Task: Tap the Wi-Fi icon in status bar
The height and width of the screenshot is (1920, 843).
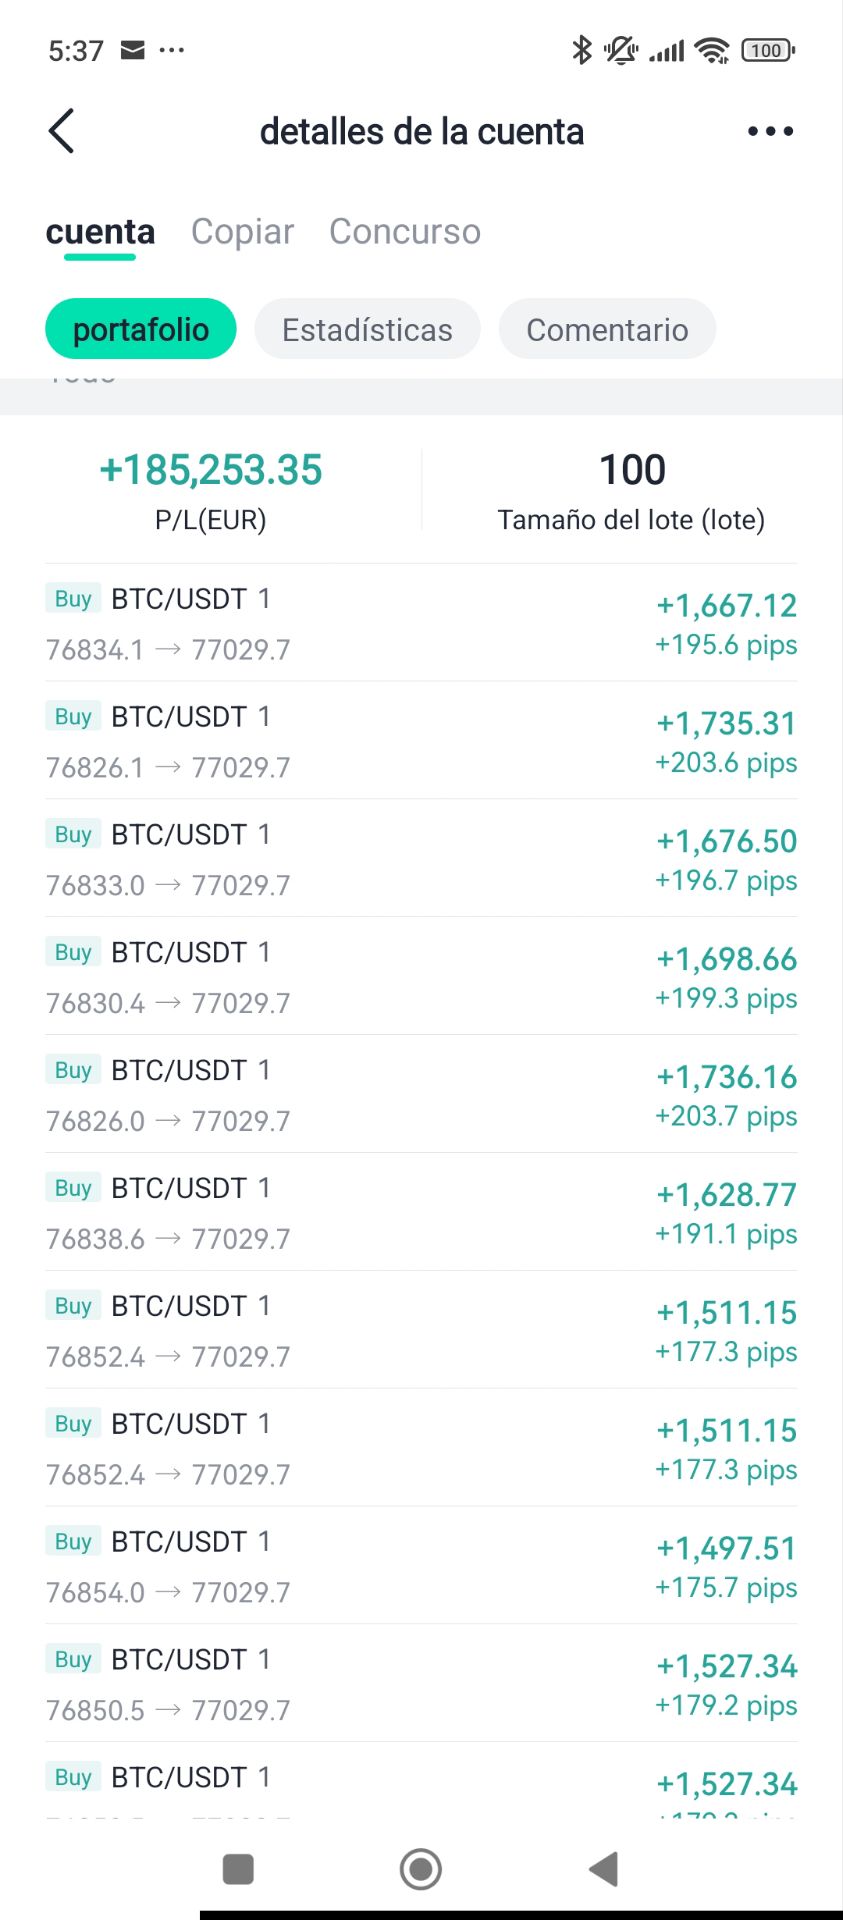Action: 712,50
